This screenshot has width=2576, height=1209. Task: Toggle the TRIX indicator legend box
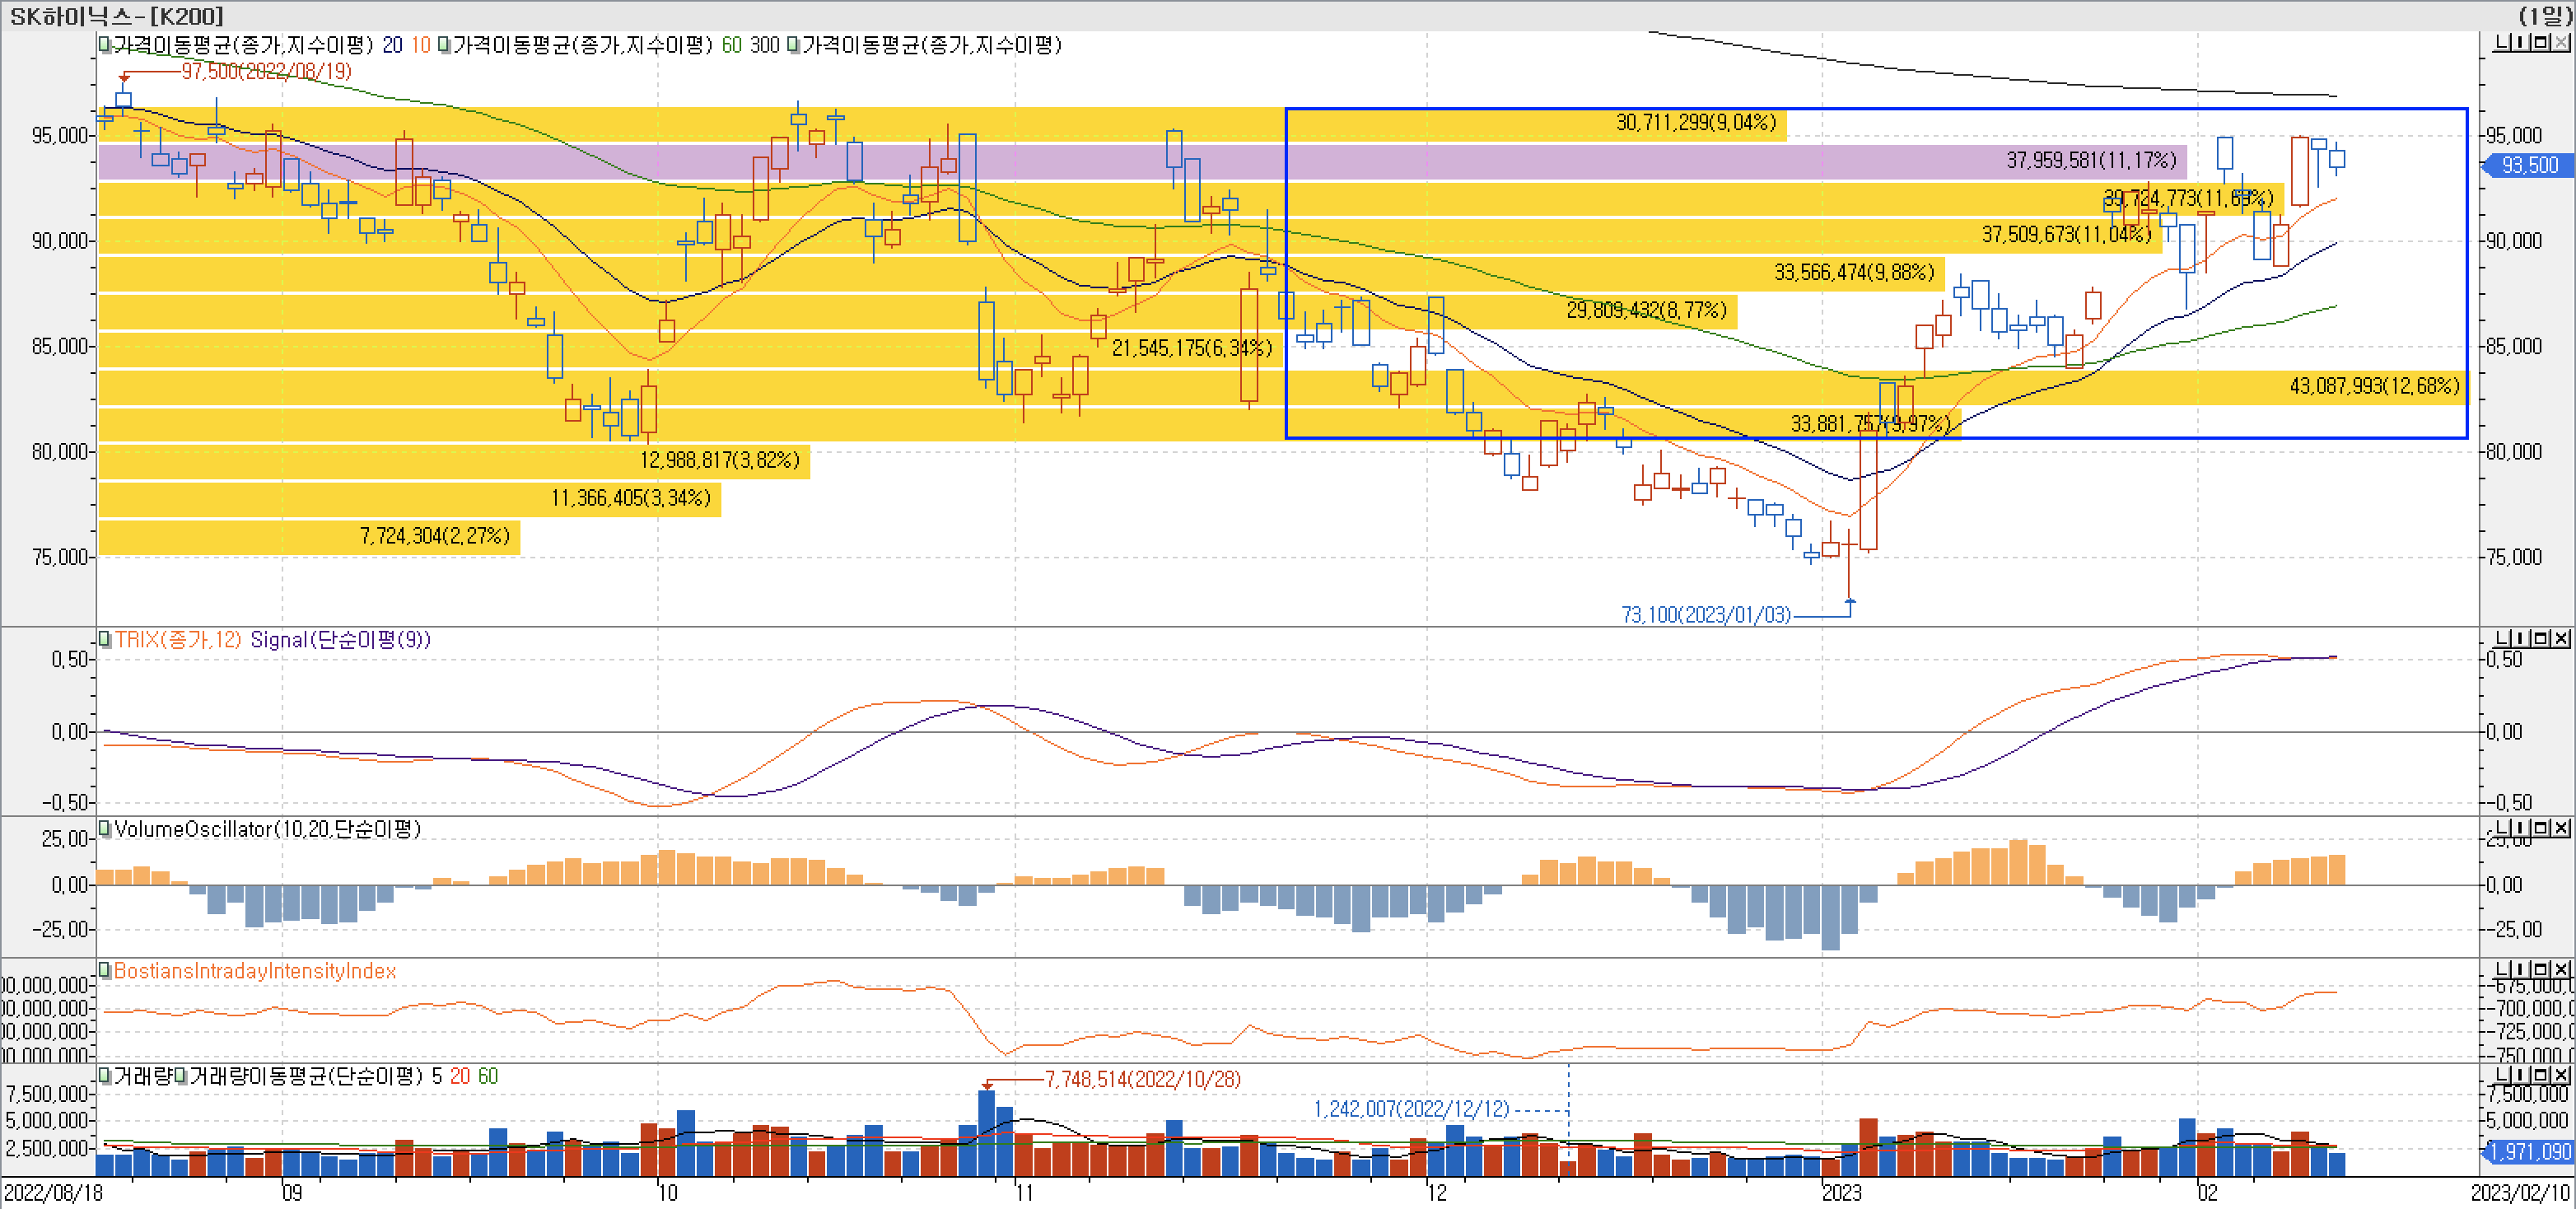coord(105,639)
